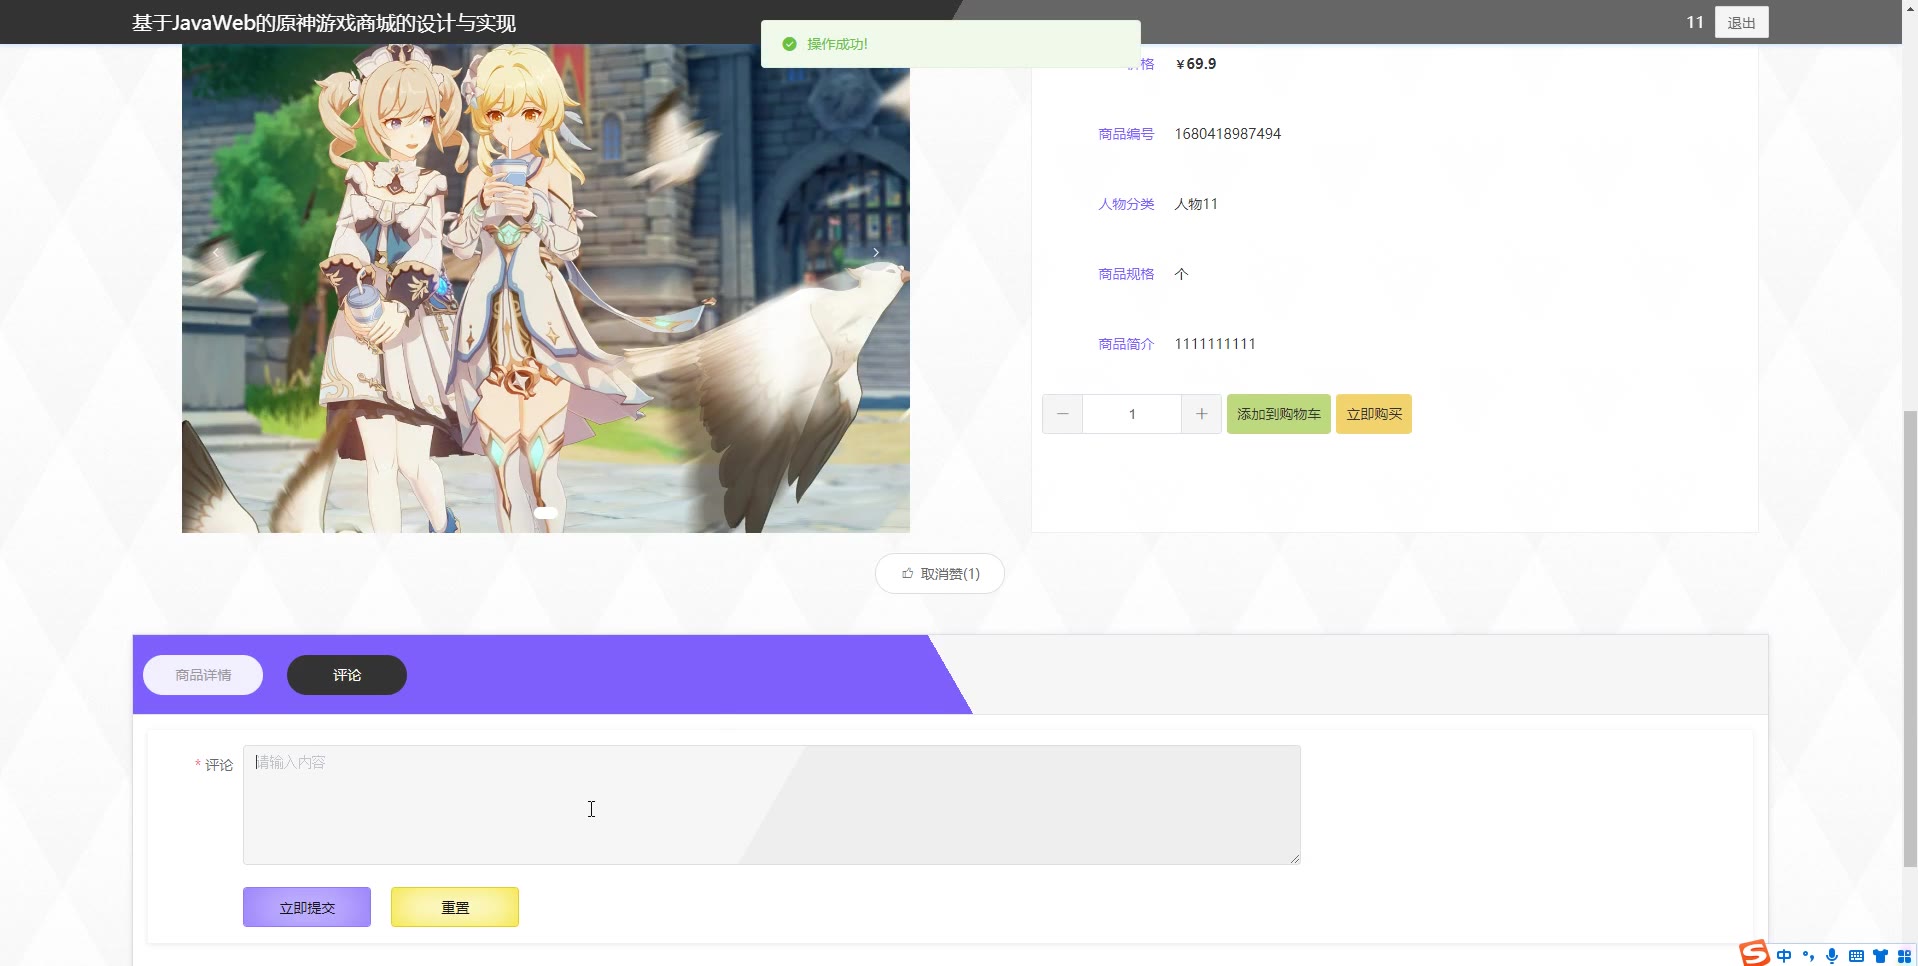The image size is (1918, 966).
Task: Reset the comment form with 重置
Action: (455, 907)
